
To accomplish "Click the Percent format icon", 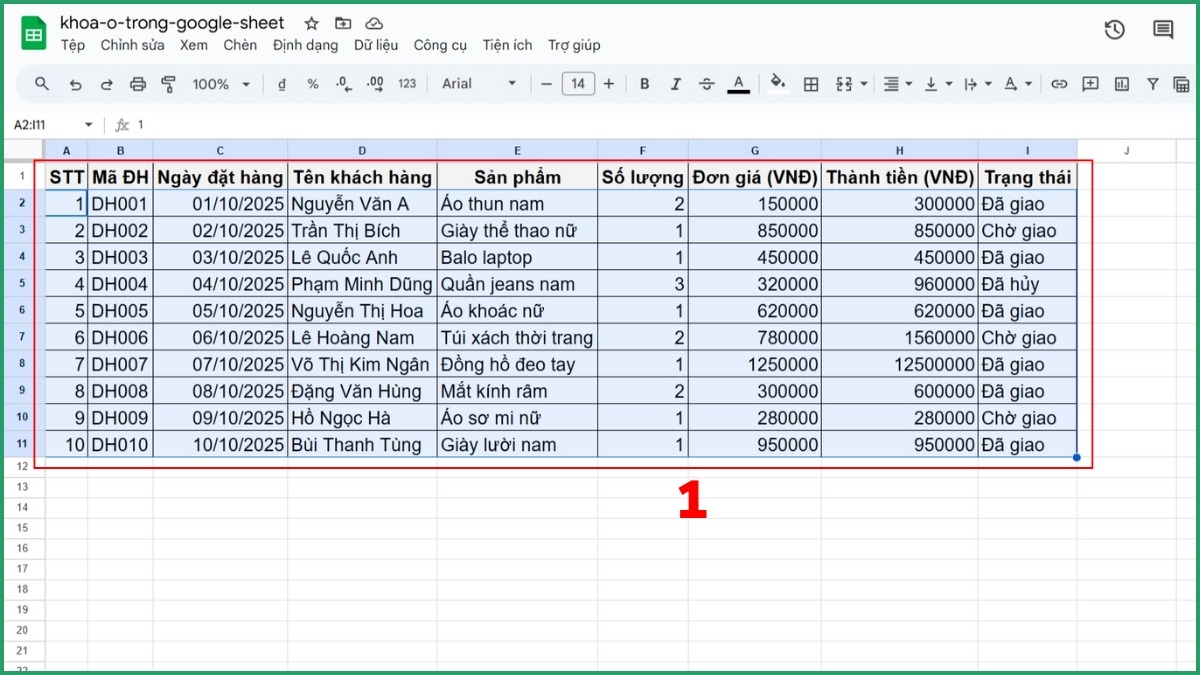I will click(312, 84).
